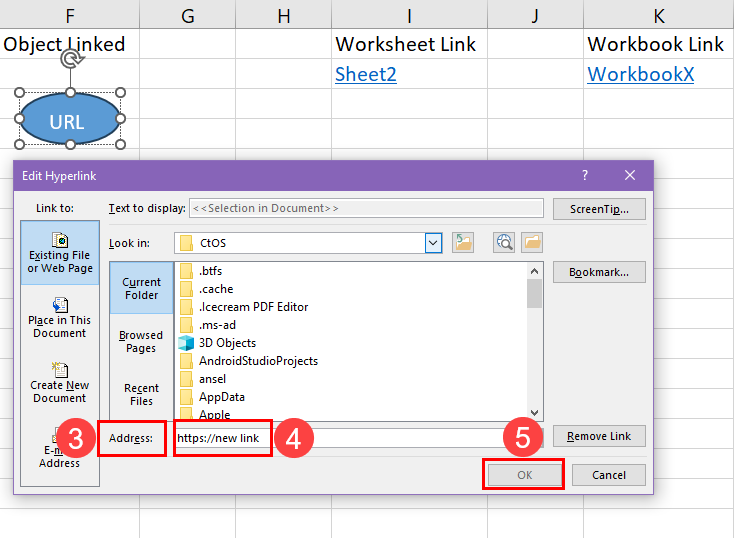Image resolution: width=734 pixels, height=538 pixels.
Task: Select the AndroidStudioProjects folder
Action: [249, 361]
